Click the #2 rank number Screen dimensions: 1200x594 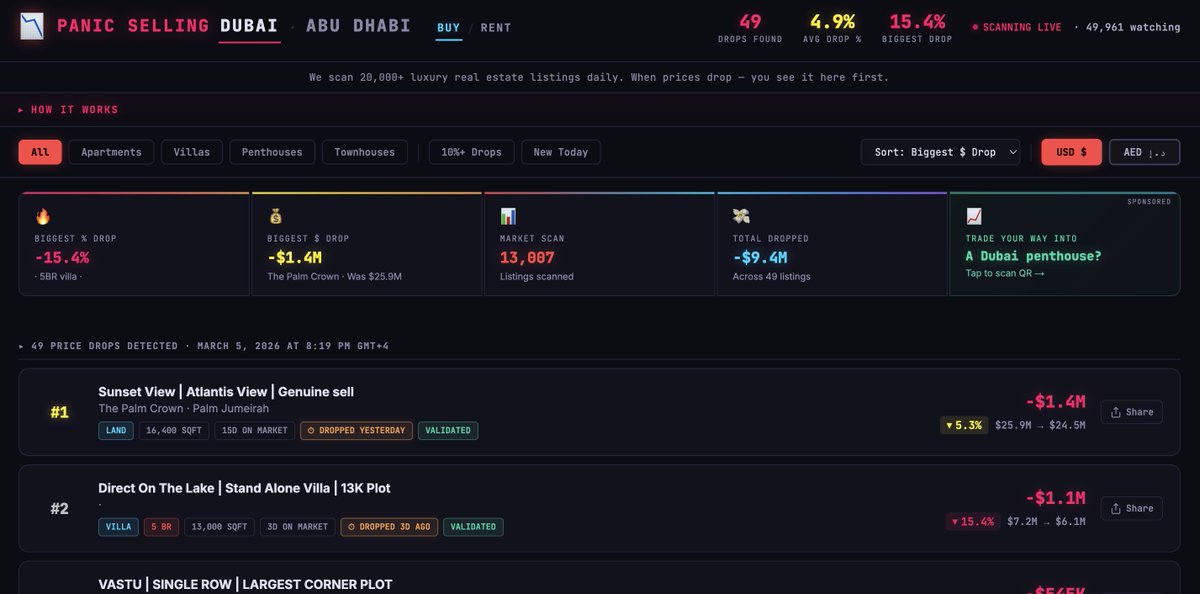(59, 508)
